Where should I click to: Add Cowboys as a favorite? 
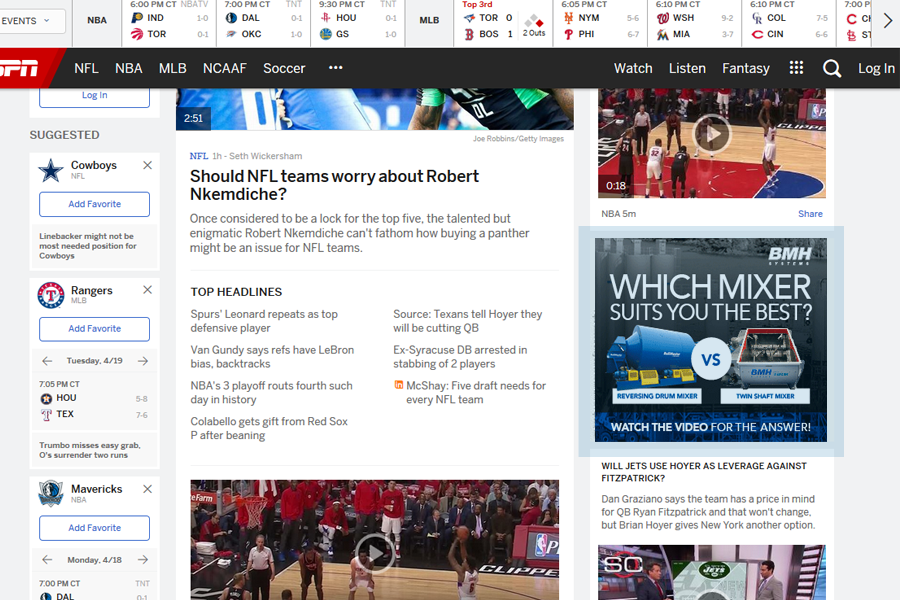point(94,204)
